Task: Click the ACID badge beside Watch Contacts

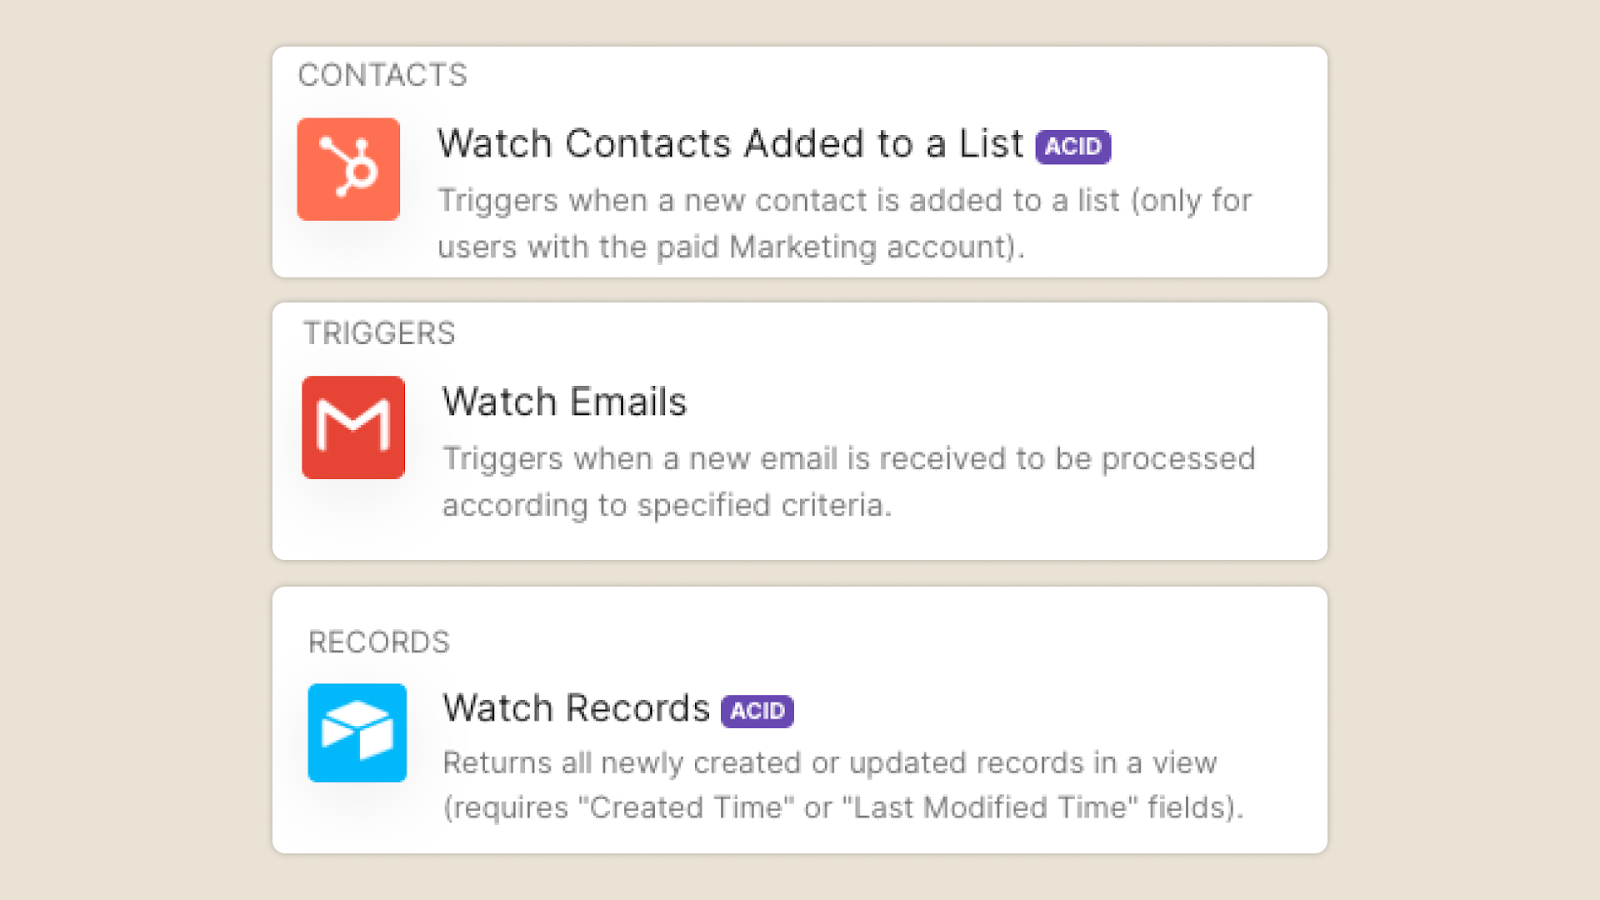Action: click(x=1073, y=147)
